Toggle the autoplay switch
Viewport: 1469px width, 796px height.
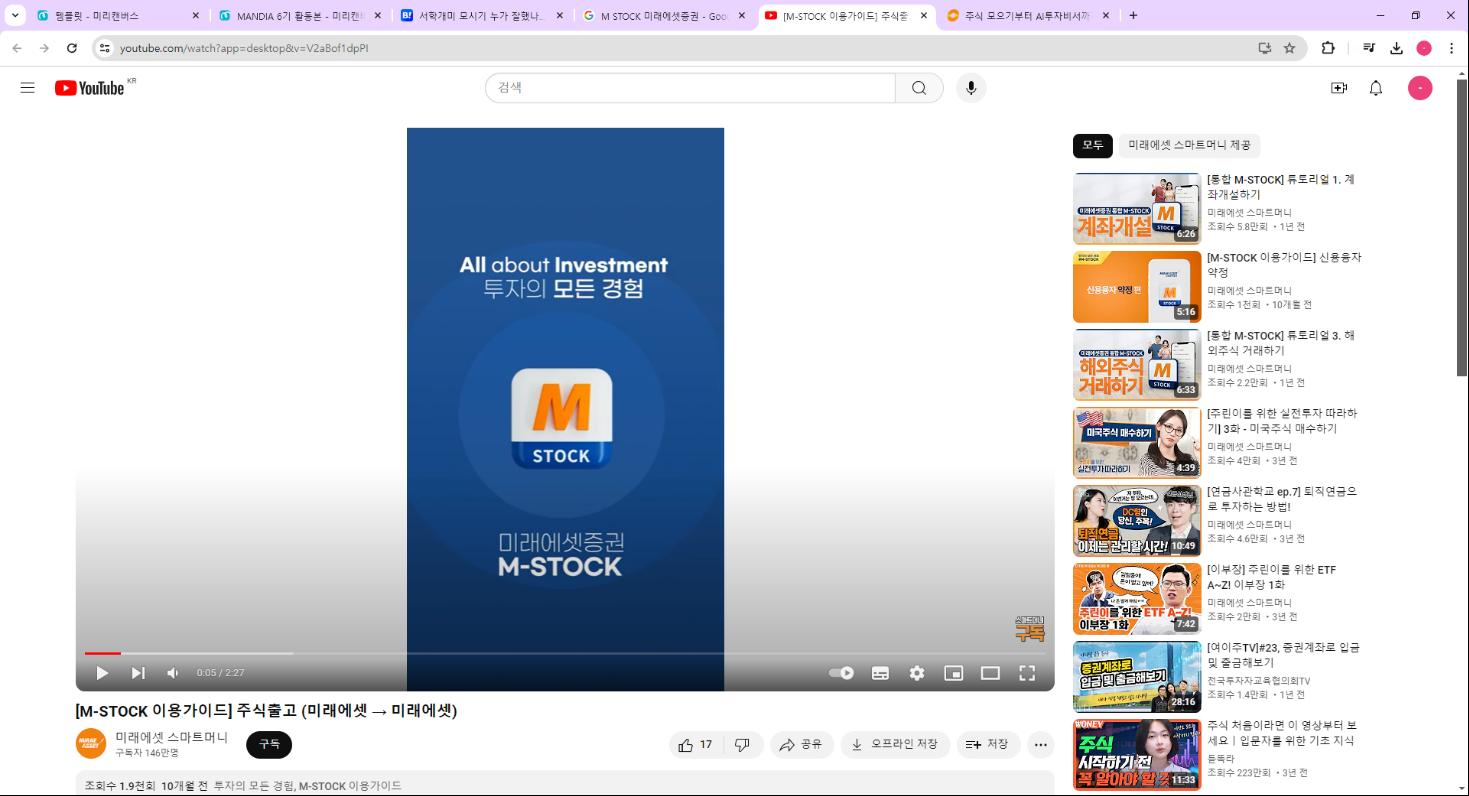[842, 673]
